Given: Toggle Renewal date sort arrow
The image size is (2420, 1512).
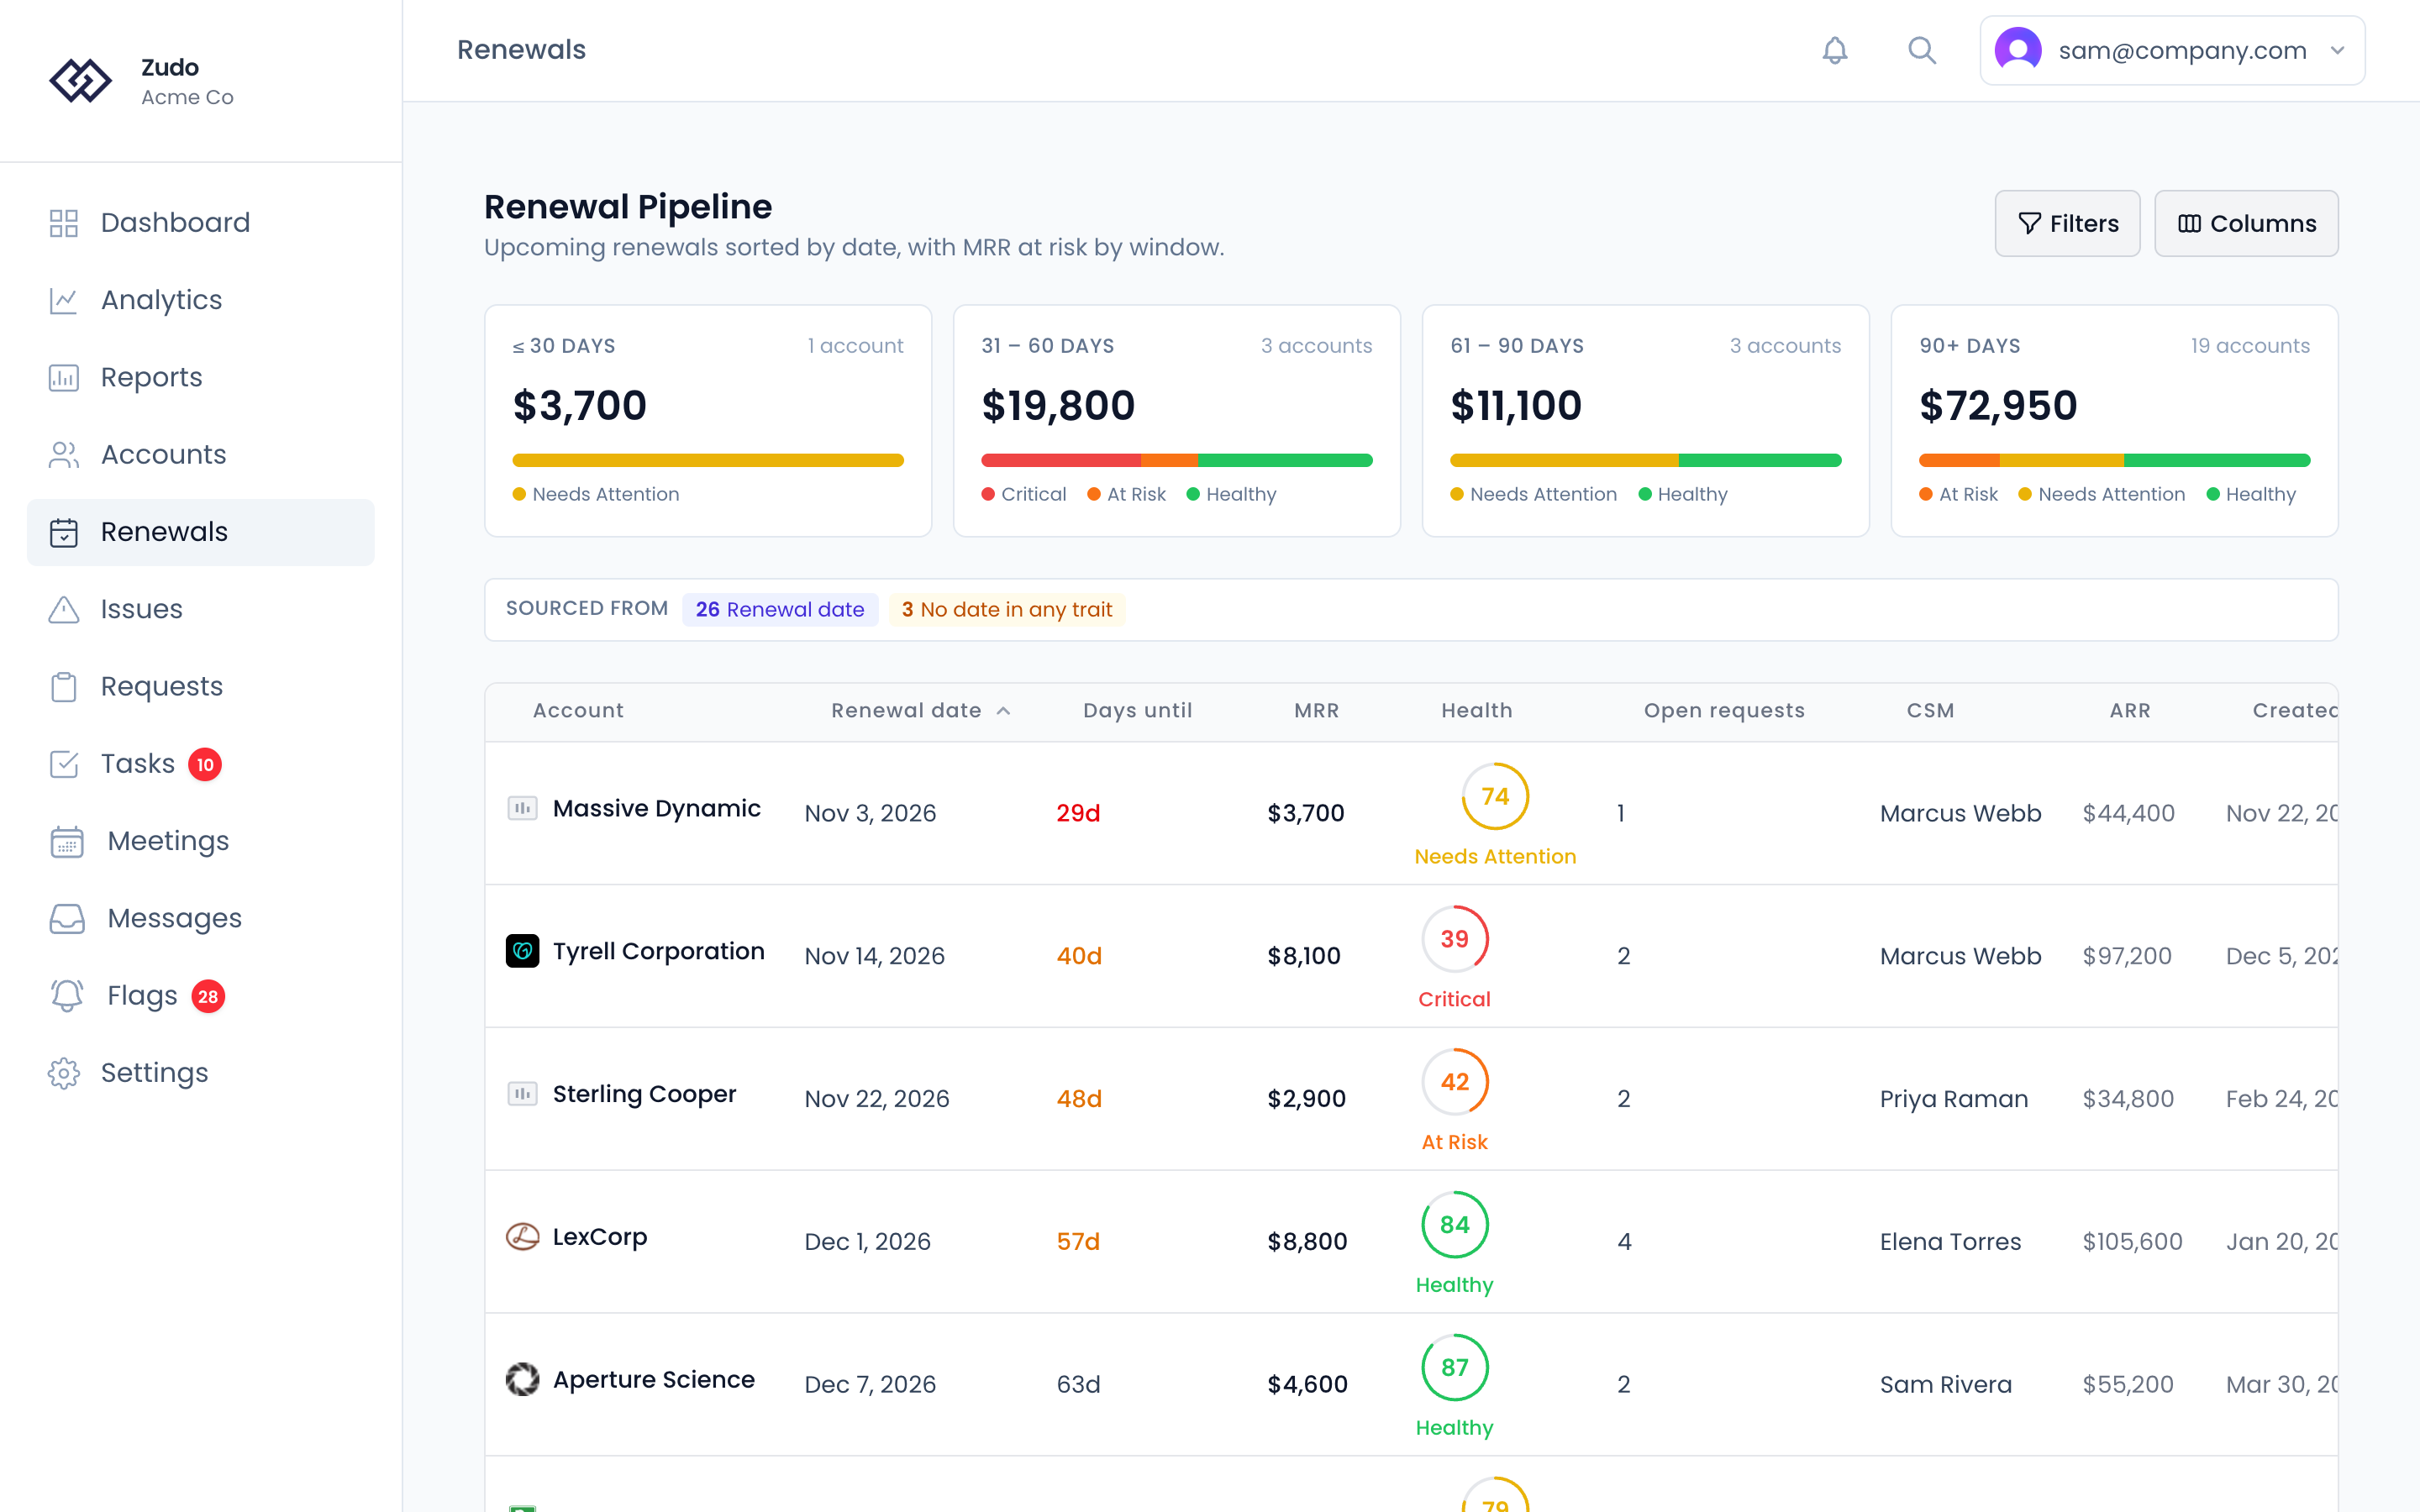Looking at the screenshot, I should (1004, 711).
